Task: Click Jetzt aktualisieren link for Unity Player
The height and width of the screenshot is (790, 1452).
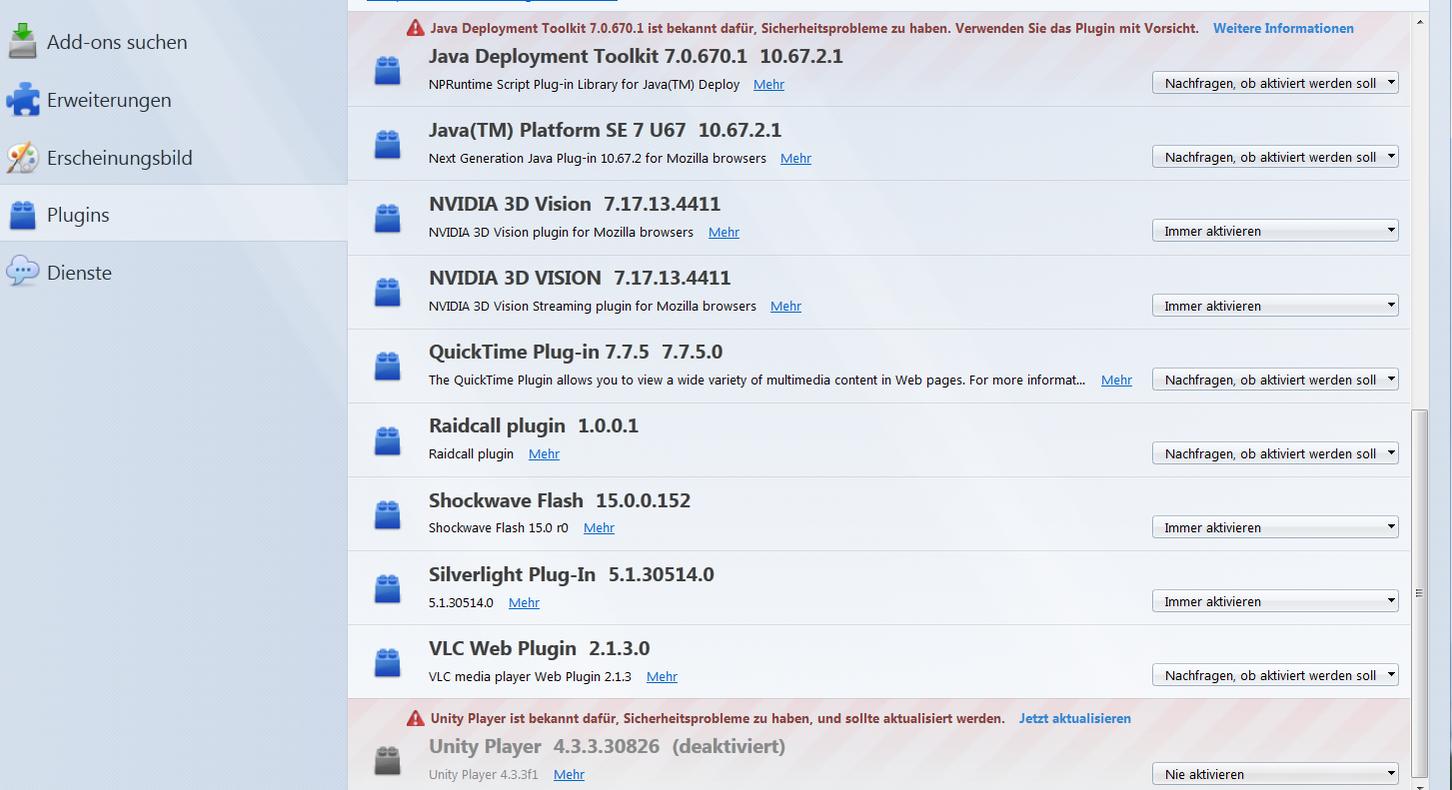Action: point(1075,718)
